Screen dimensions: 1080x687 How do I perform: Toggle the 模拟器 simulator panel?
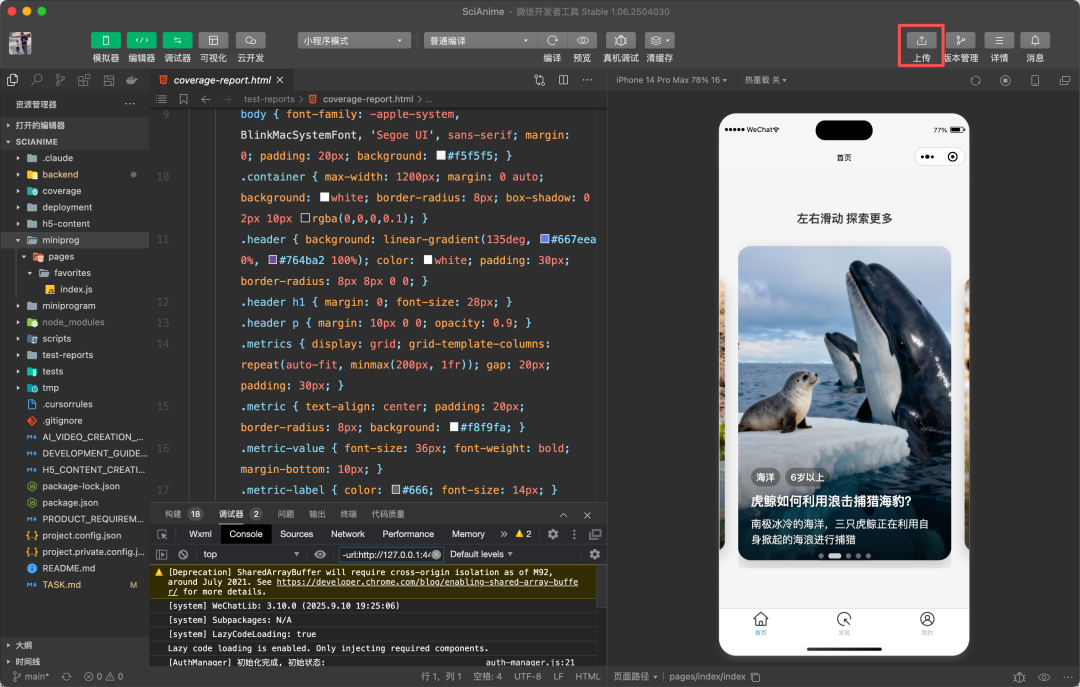(x=105, y=41)
